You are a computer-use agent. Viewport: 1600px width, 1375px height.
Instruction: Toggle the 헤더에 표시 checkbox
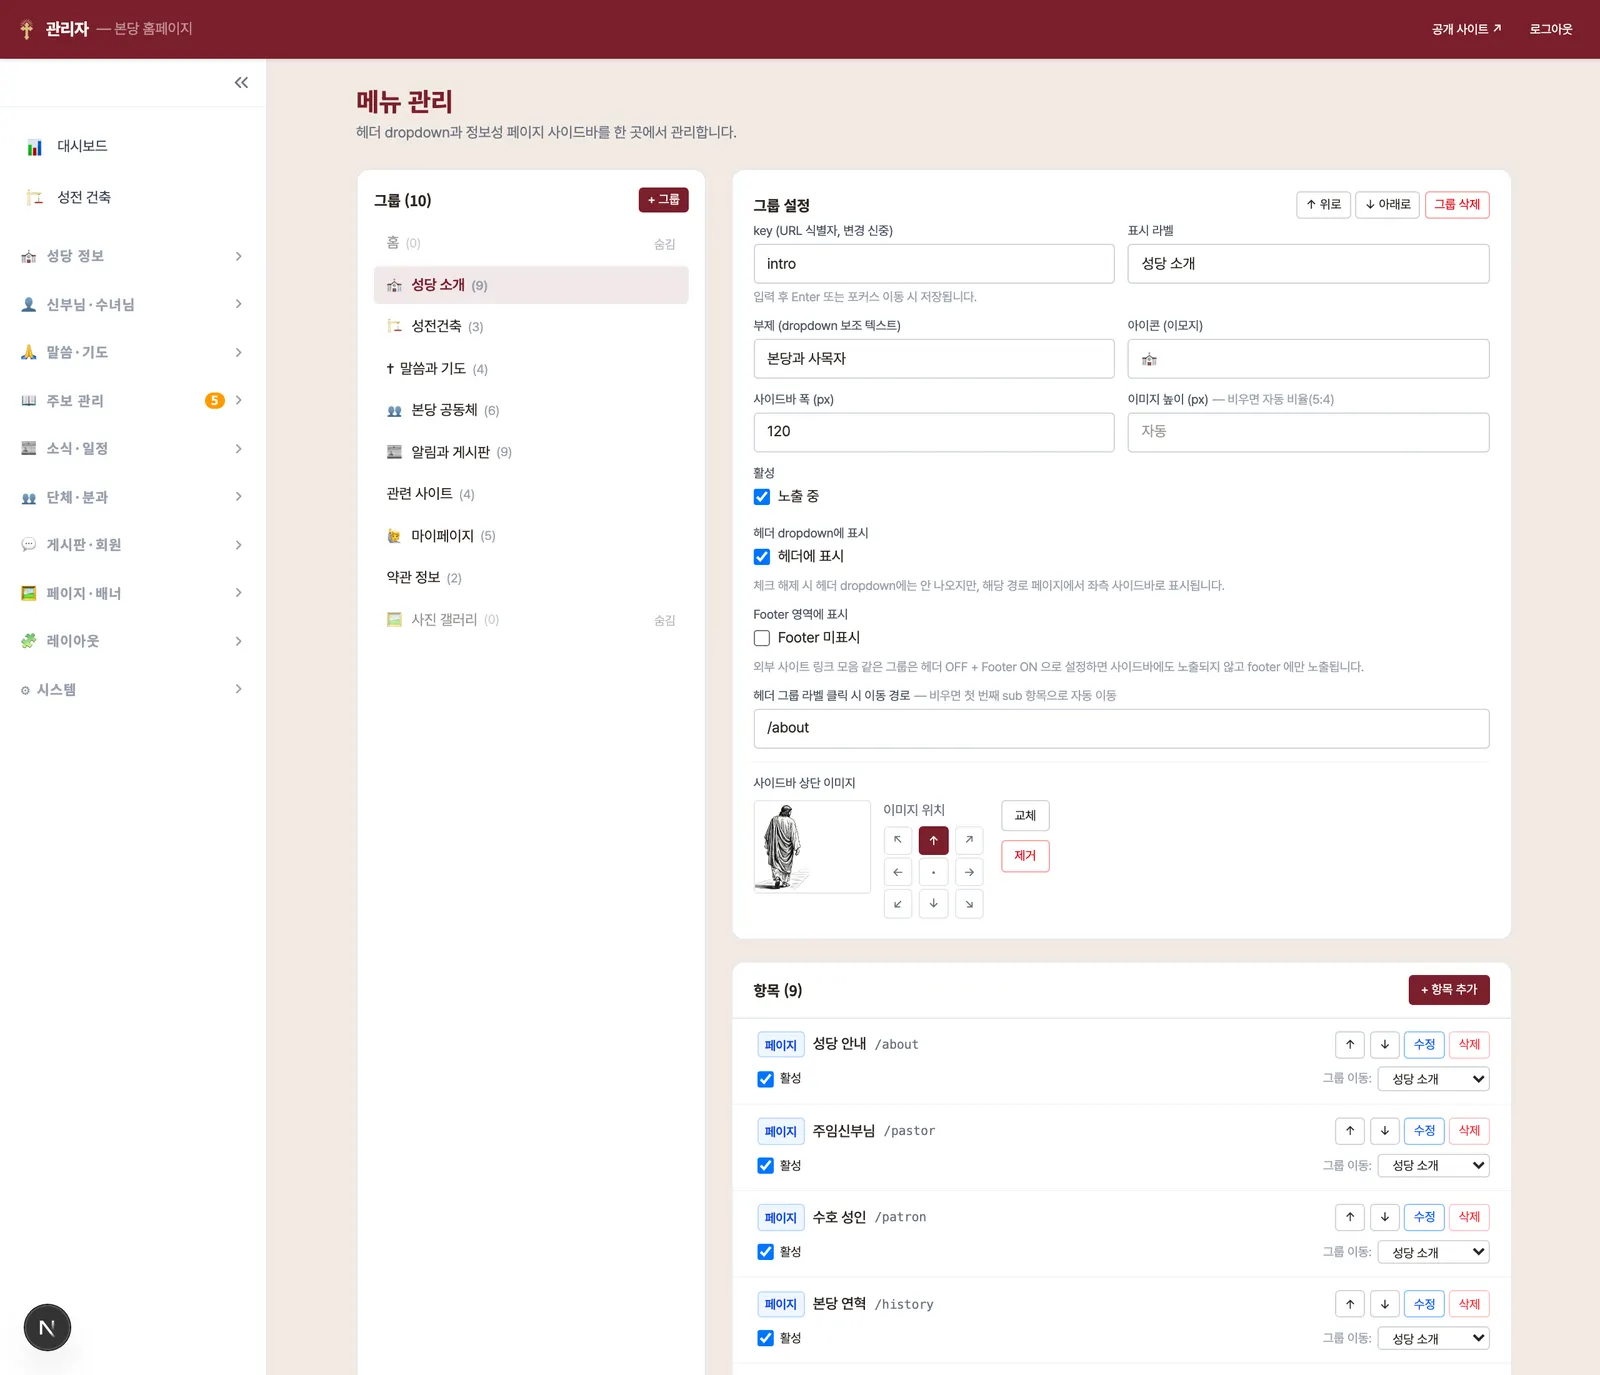[x=762, y=557]
